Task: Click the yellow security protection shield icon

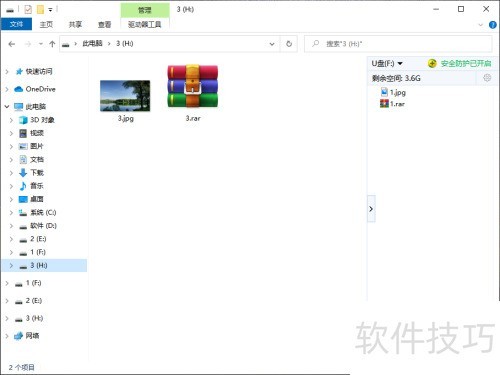Action: tap(432, 63)
